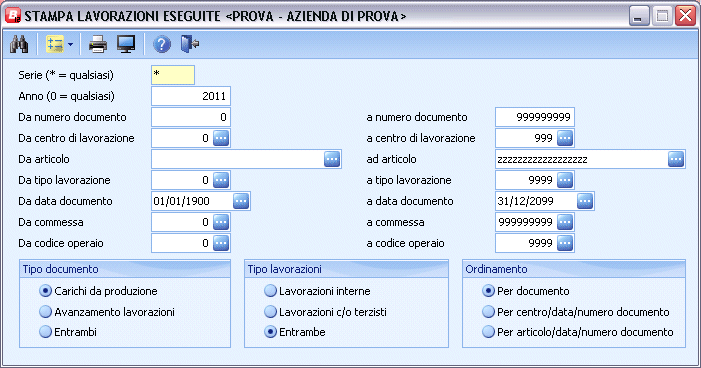
Task: Click the yellow list settings toolbar icon
Action: (55, 44)
